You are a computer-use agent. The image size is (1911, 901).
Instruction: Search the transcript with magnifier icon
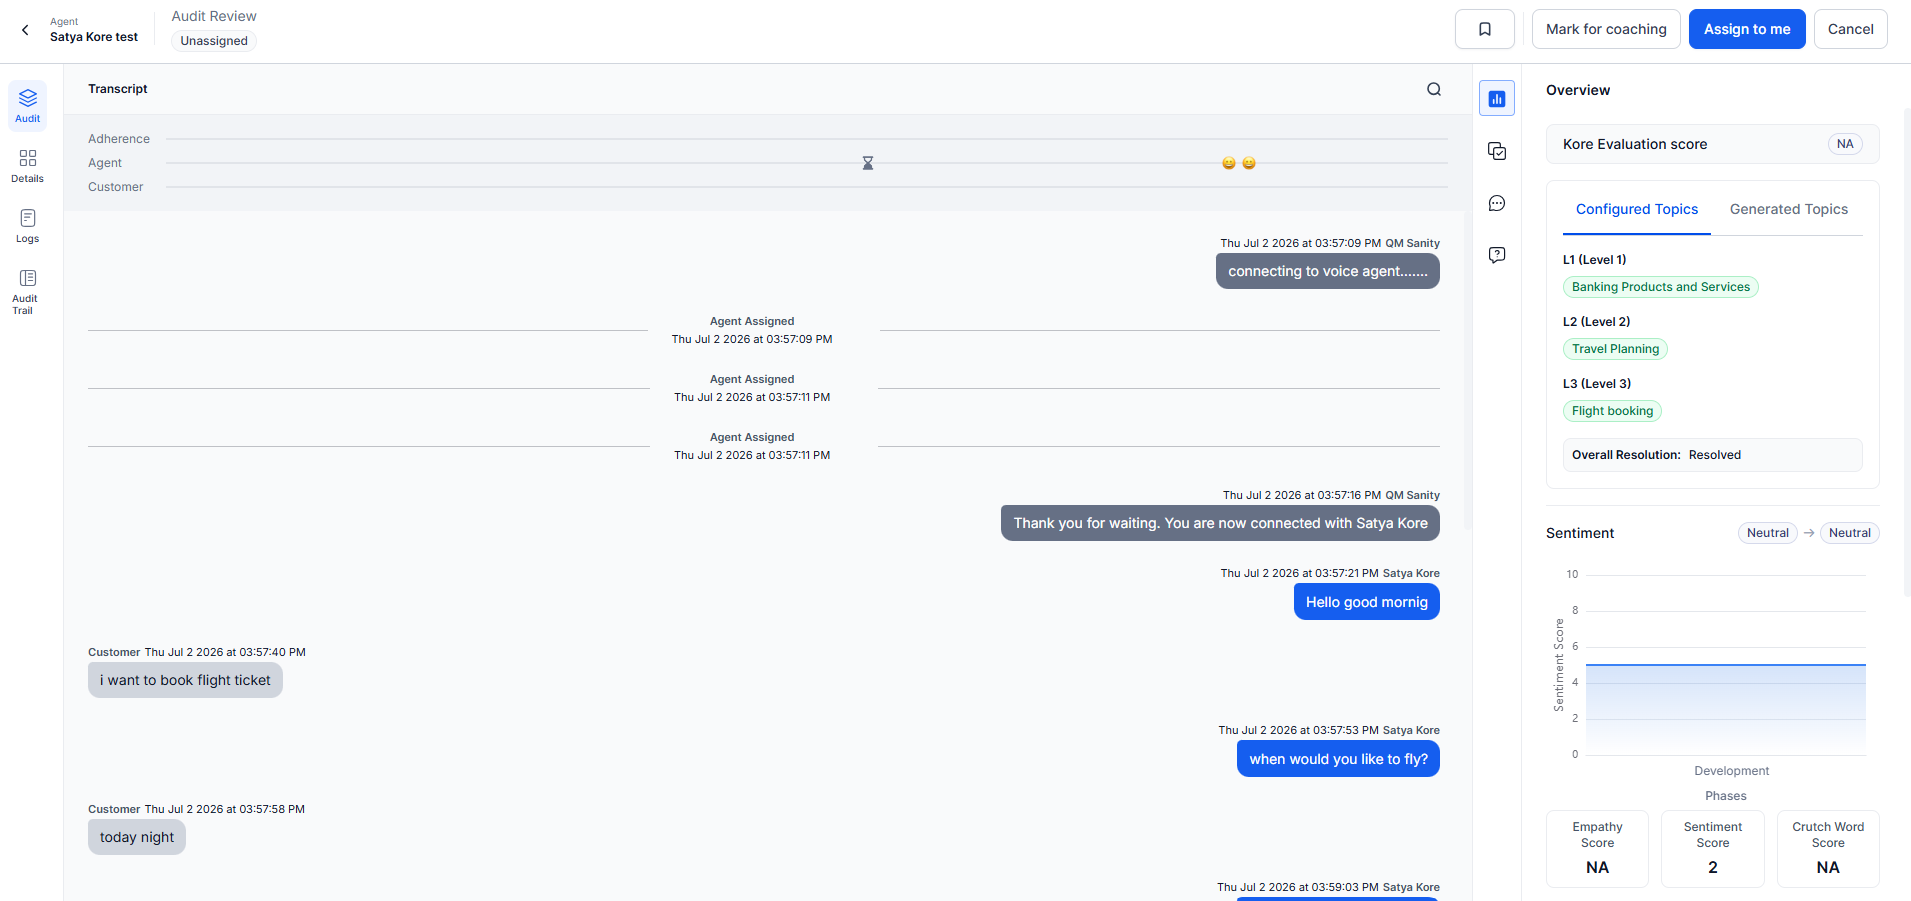(x=1434, y=89)
